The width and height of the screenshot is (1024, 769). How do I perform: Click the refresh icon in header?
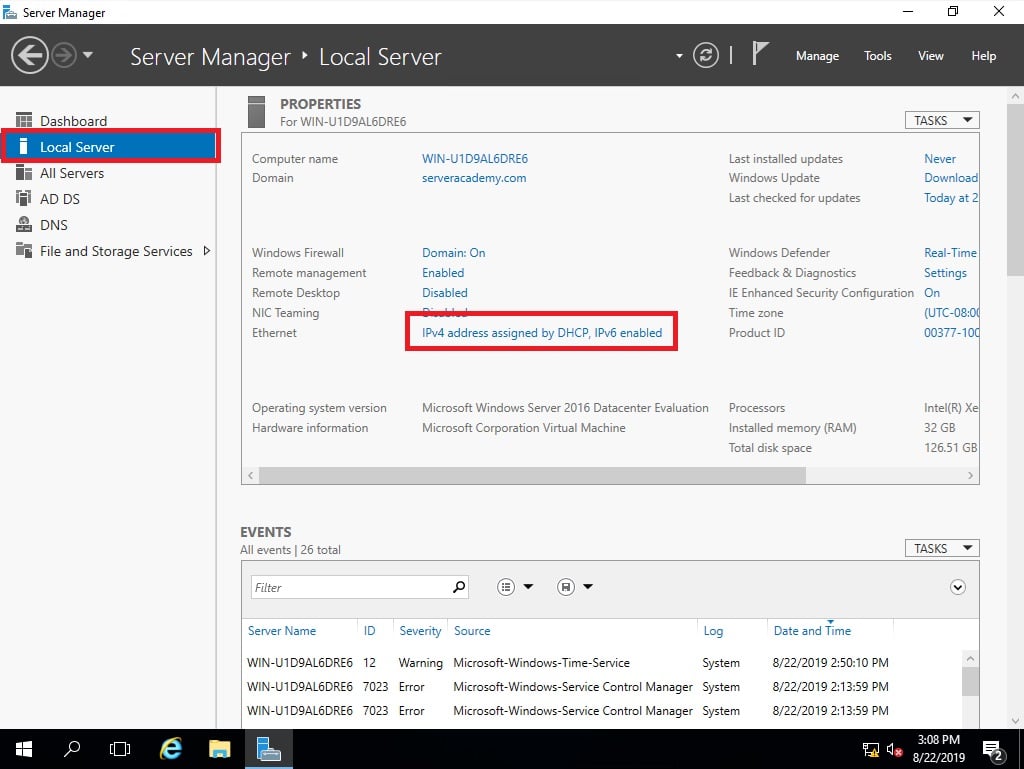click(706, 55)
